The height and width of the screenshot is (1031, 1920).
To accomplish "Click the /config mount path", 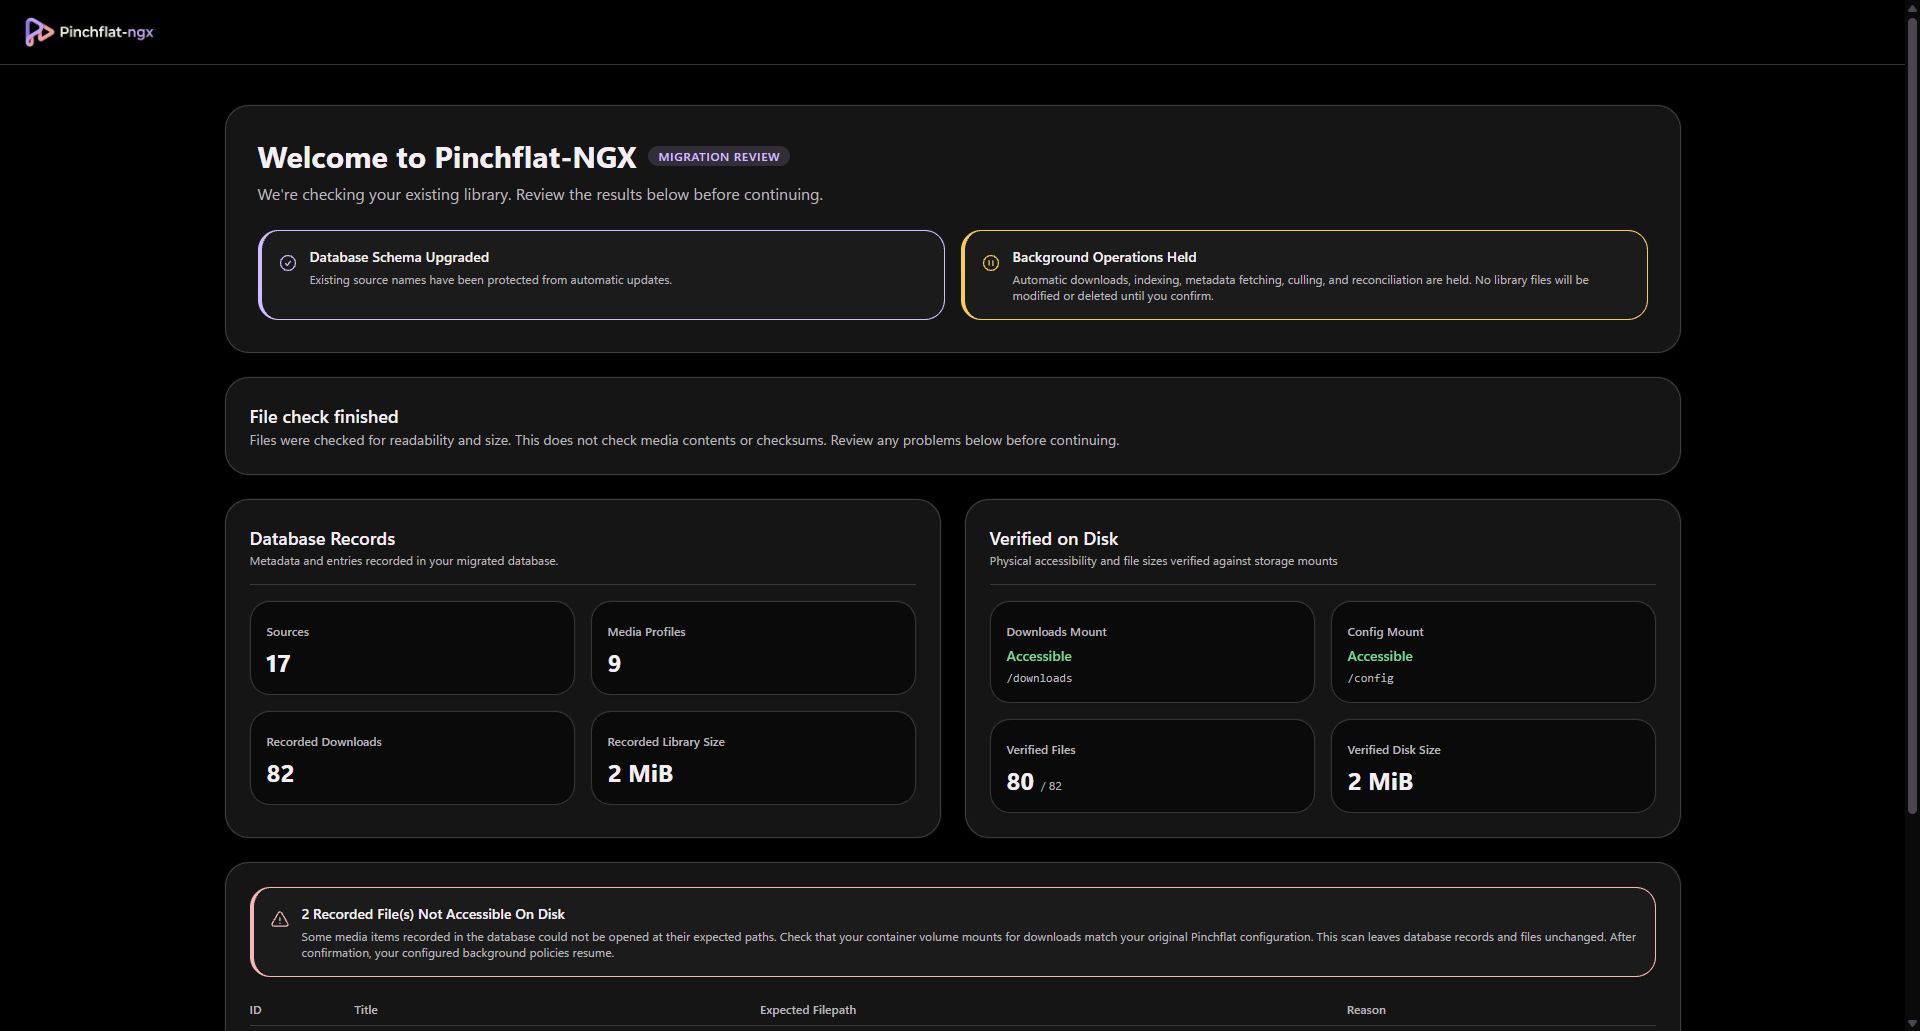I will (x=1370, y=678).
